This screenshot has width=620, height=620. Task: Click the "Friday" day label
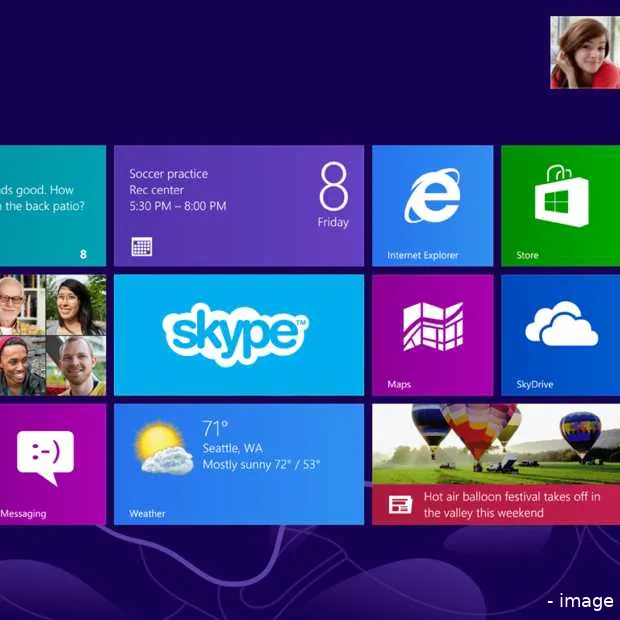[333, 222]
